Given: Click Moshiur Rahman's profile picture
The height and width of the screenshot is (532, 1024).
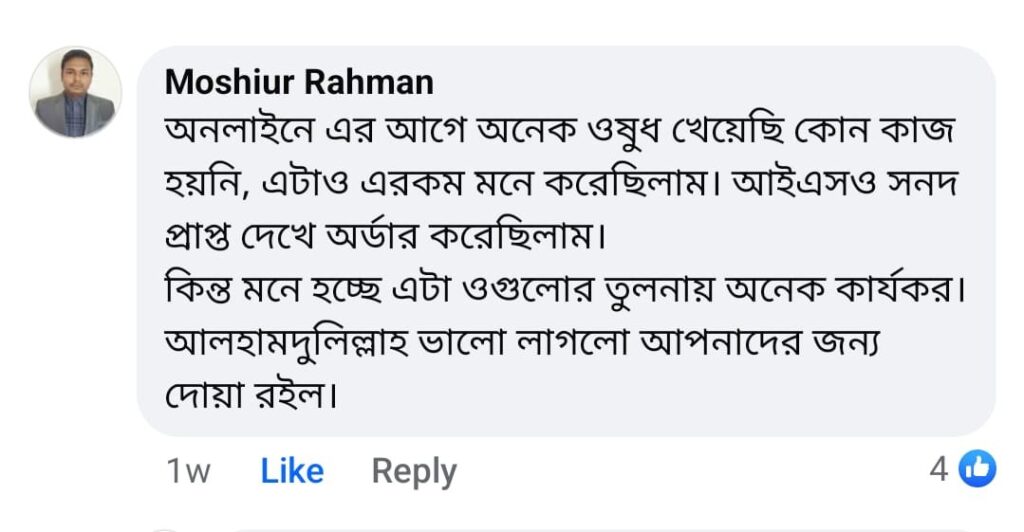Looking at the screenshot, I should pyautogui.click(x=76, y=93).
